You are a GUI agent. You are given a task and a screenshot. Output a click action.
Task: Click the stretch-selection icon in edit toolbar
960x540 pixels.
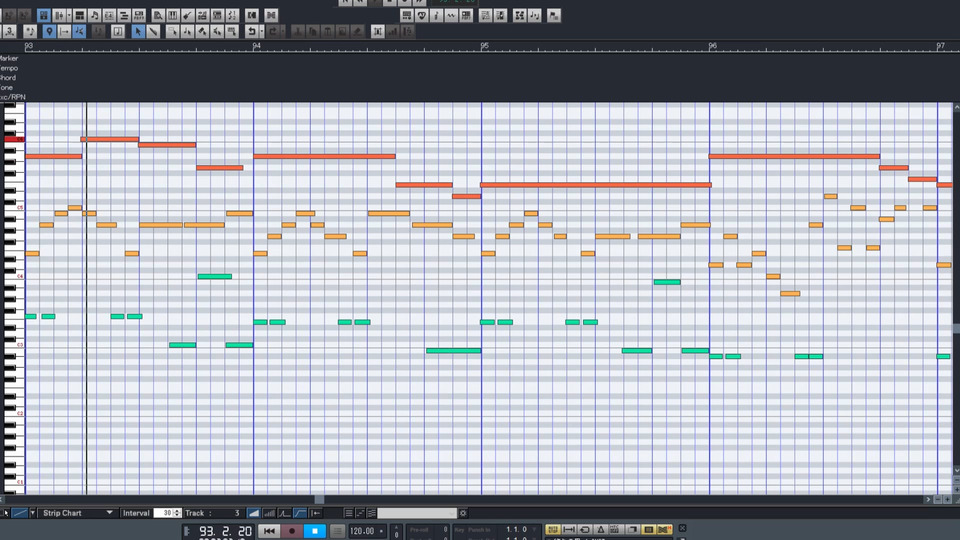378,31
